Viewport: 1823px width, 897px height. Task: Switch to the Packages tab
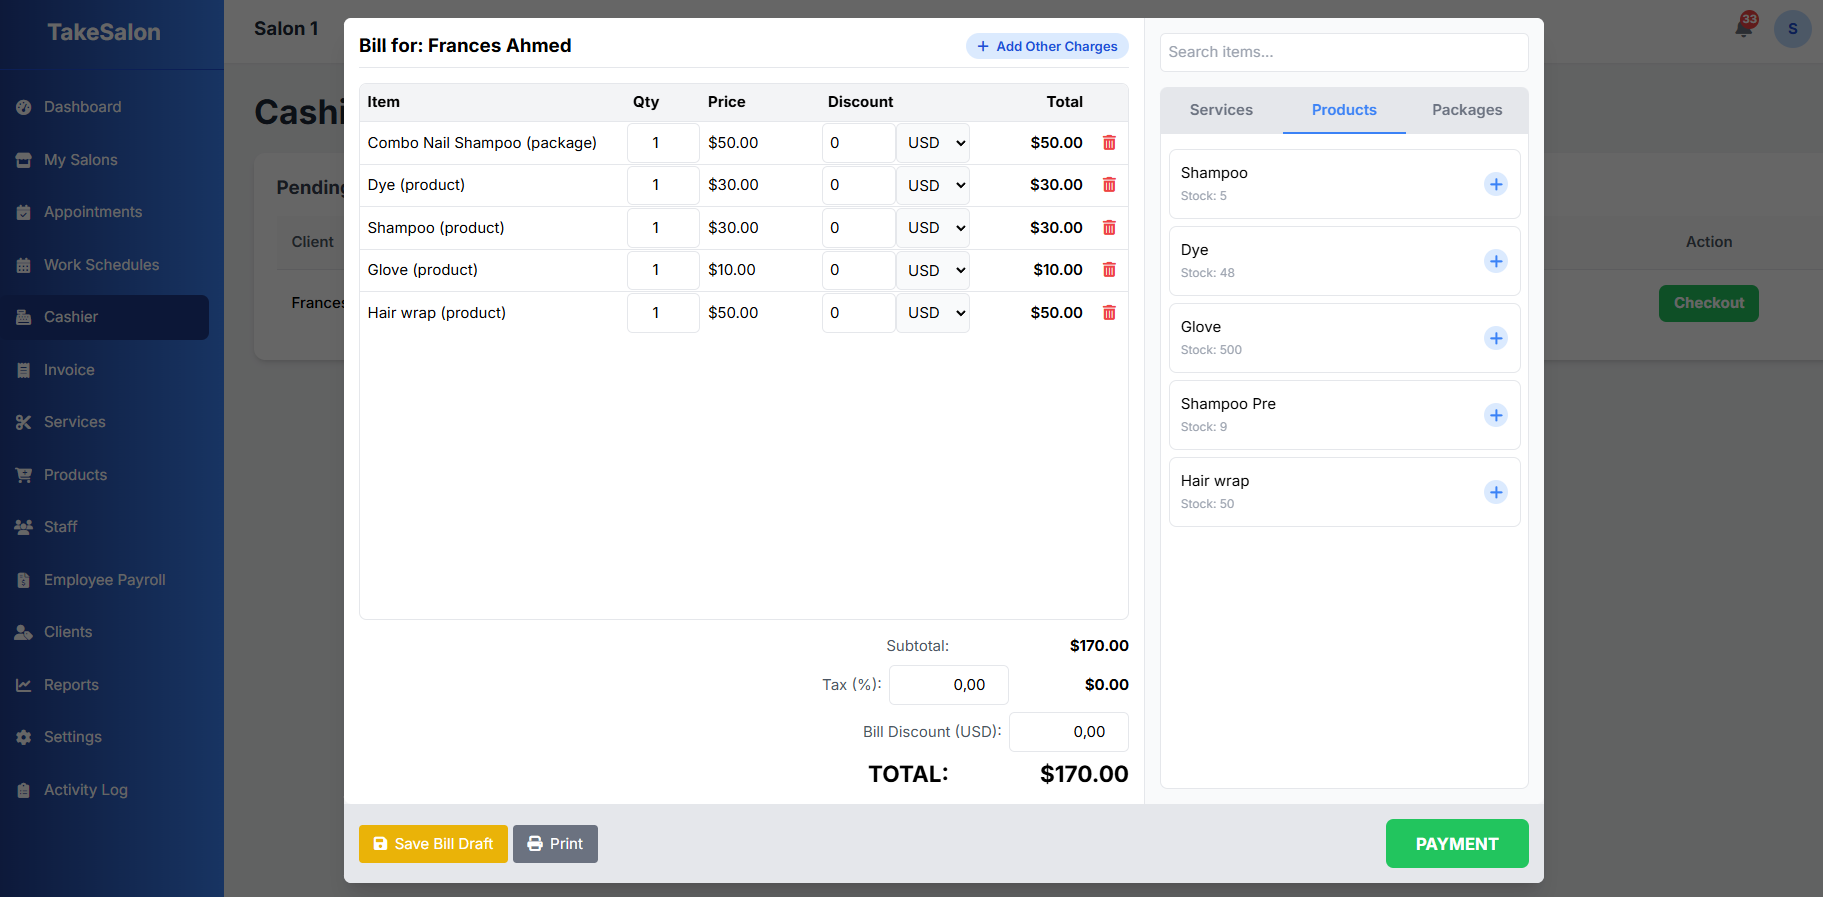(1467, 110)
